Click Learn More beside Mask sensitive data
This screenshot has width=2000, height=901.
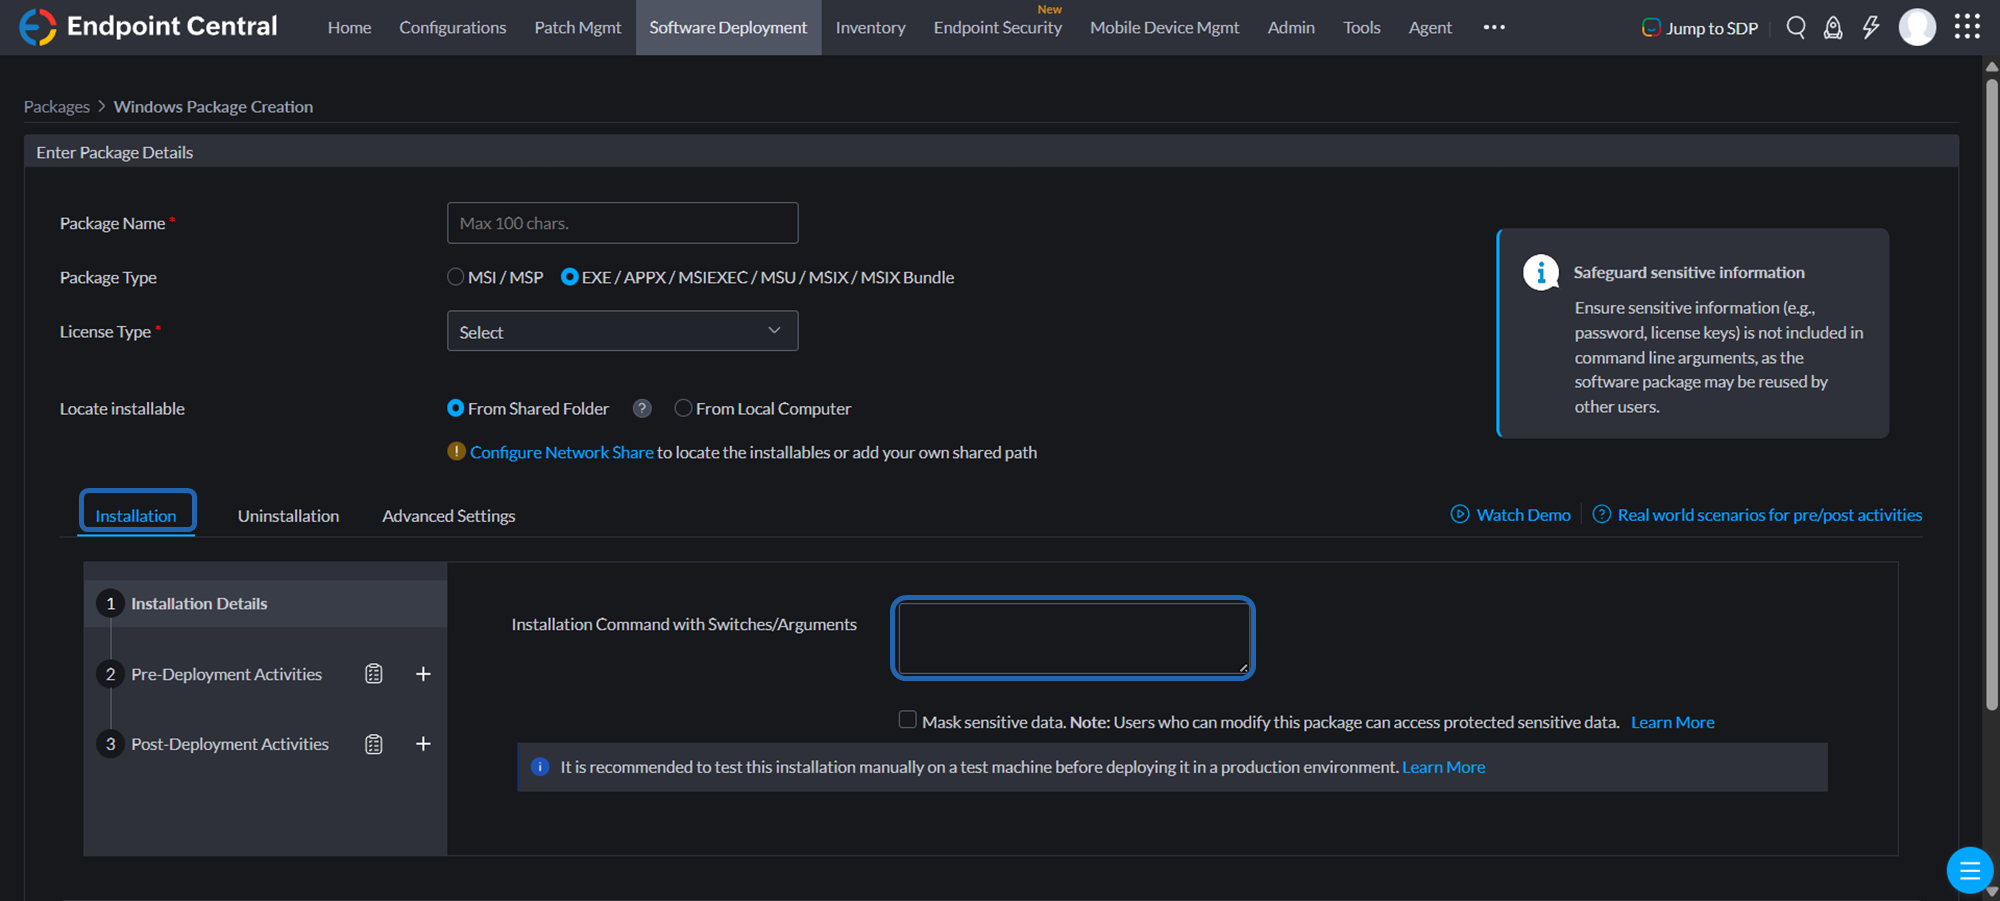click(x=1672, y=722)
